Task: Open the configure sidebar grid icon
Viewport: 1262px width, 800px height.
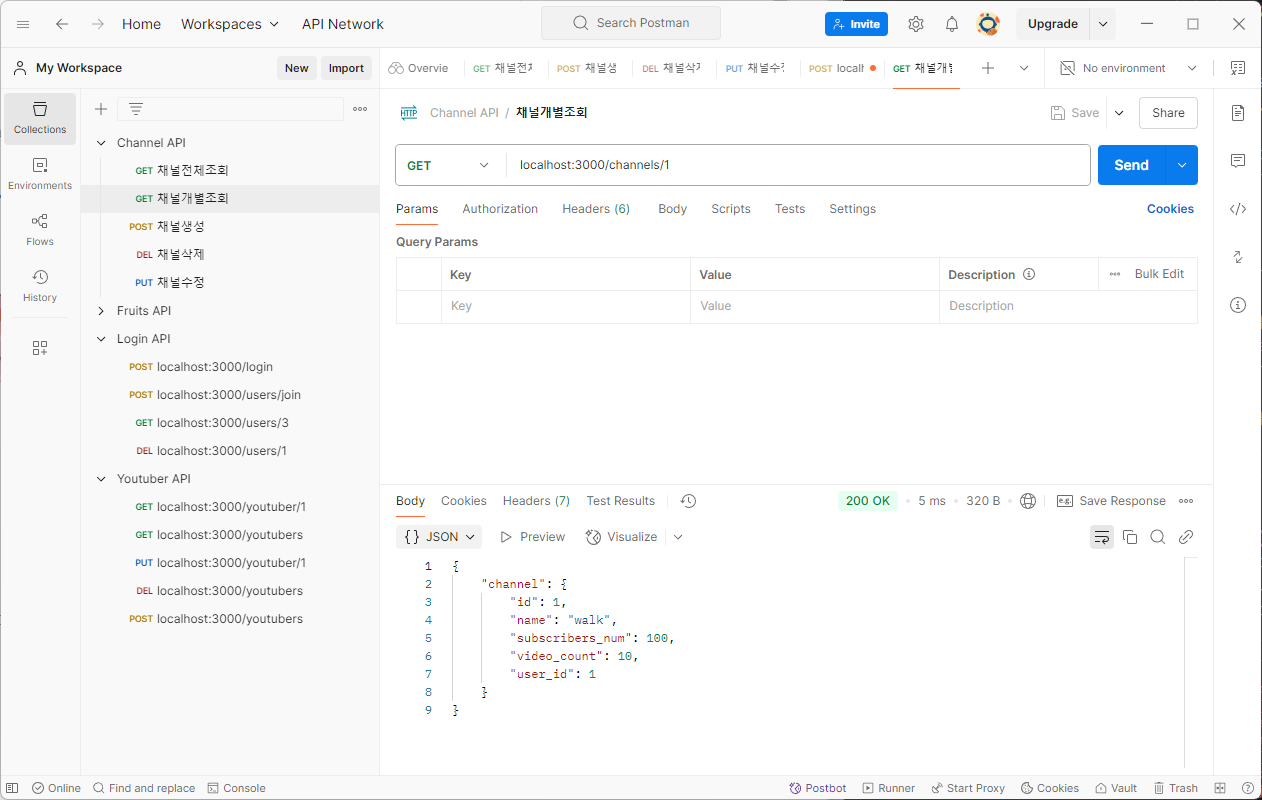Action: click(x=40, y=348)
